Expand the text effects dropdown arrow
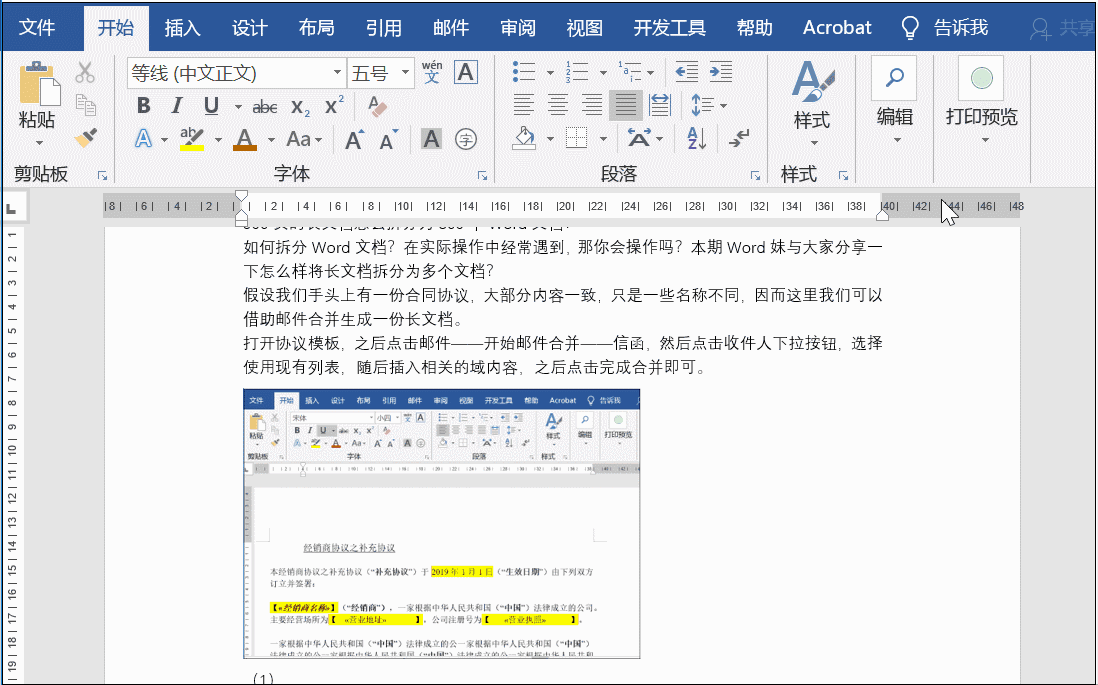The image size is (1098, 685). click(164, 139)
